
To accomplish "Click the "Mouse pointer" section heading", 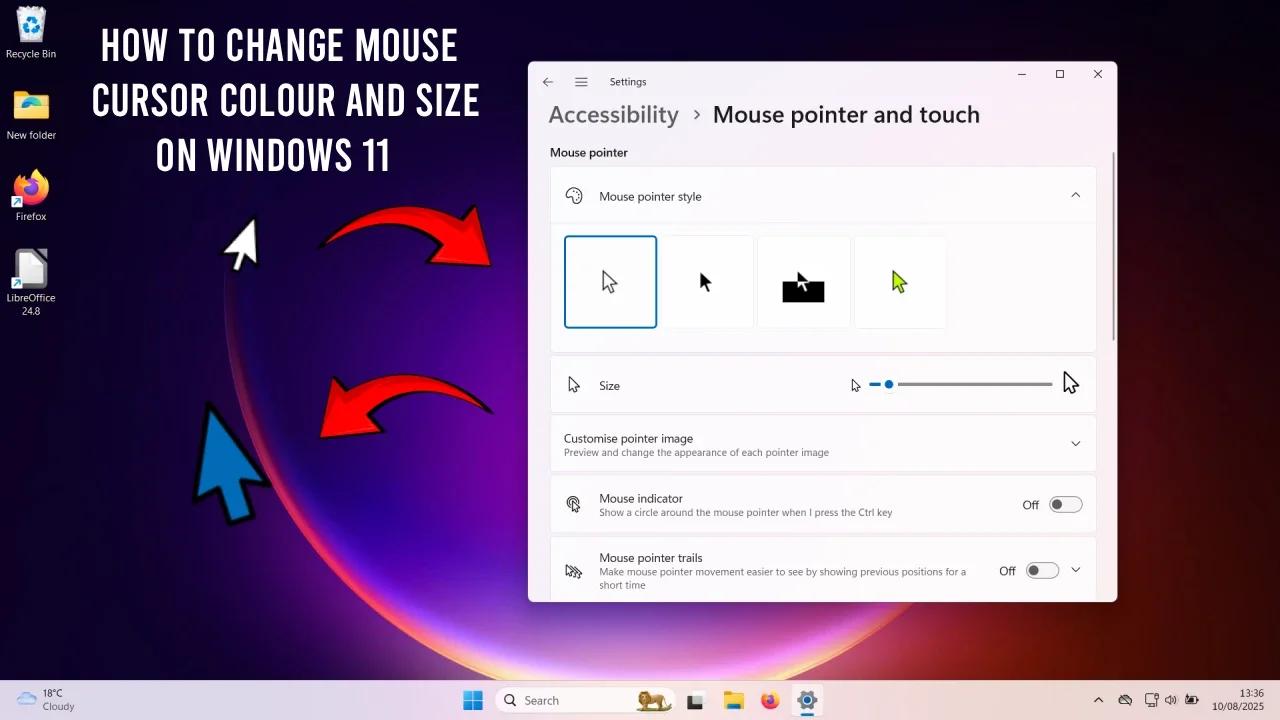I will click(x=589, y=153).
